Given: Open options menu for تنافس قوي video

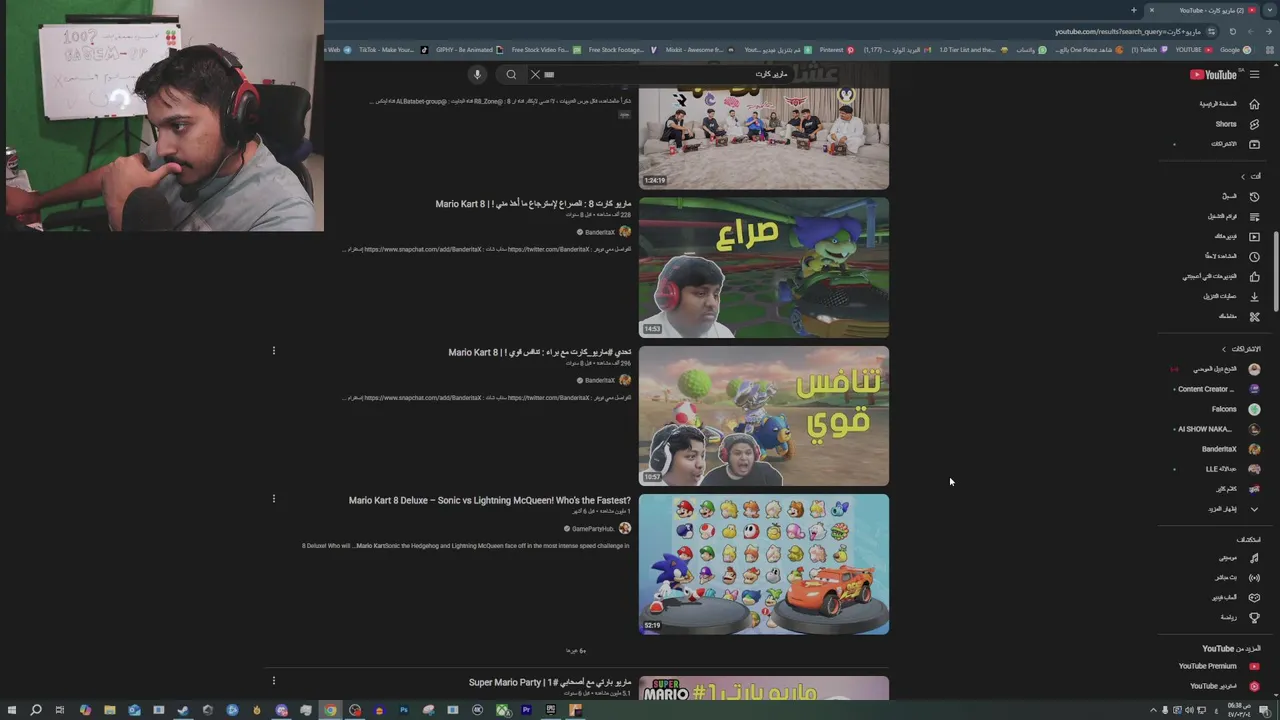Looking at the screenshot, I should pos(273,350).
